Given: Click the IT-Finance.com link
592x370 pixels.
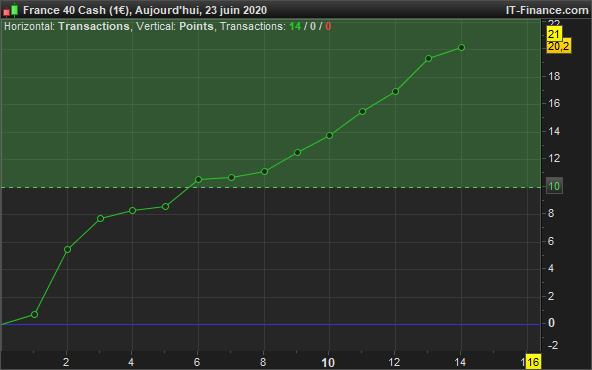Looking at the screenshot, I should pyautogui.click(x=547, y=10).
